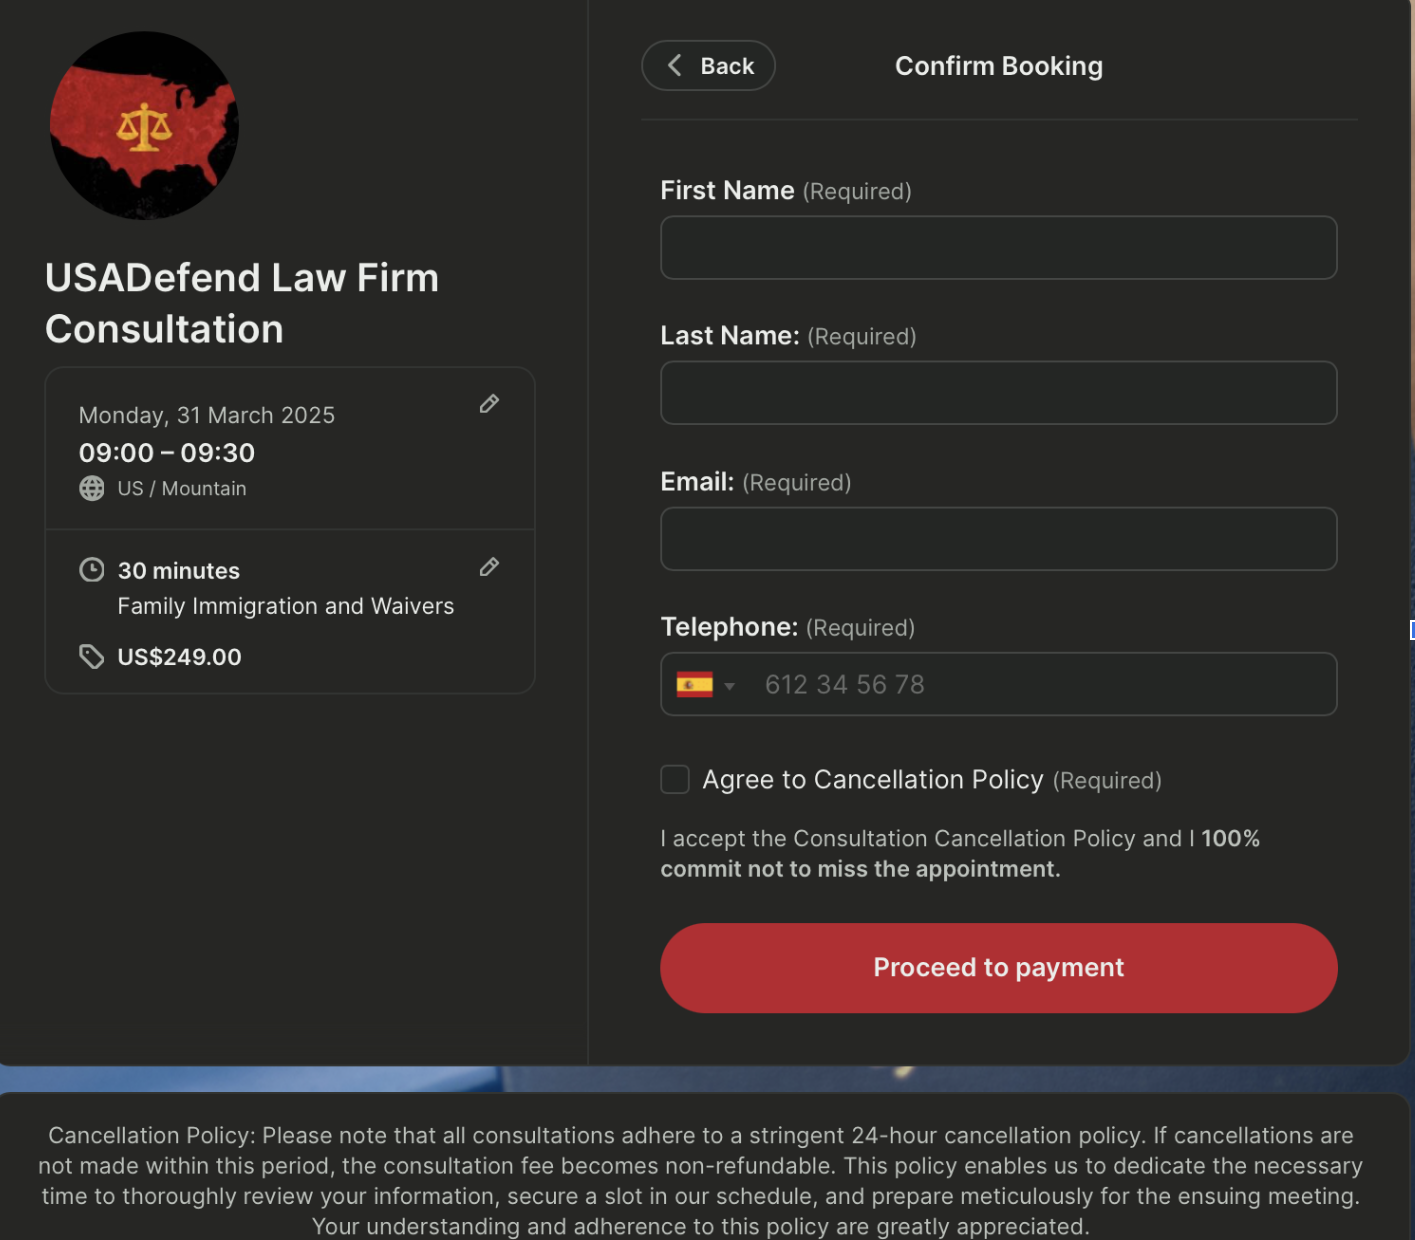Click inside the First Name field
1415x1240 pixels.
[998, 247]
